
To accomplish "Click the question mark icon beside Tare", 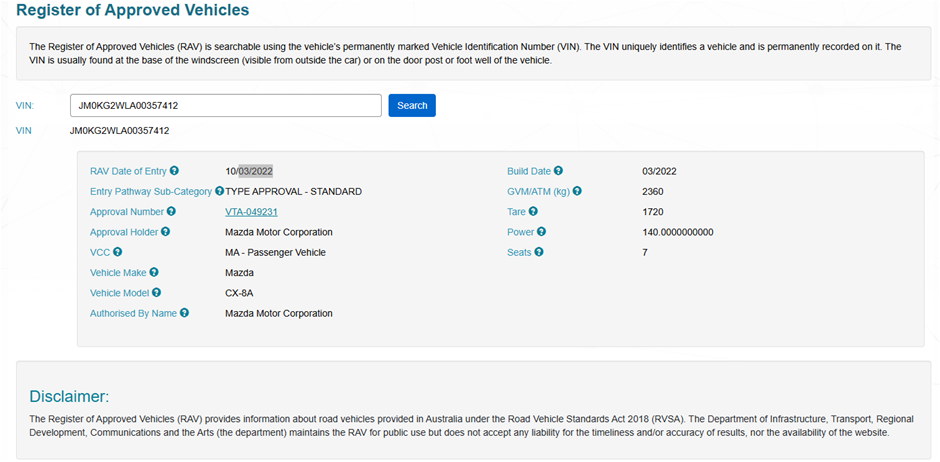I will tap(533, 212).
